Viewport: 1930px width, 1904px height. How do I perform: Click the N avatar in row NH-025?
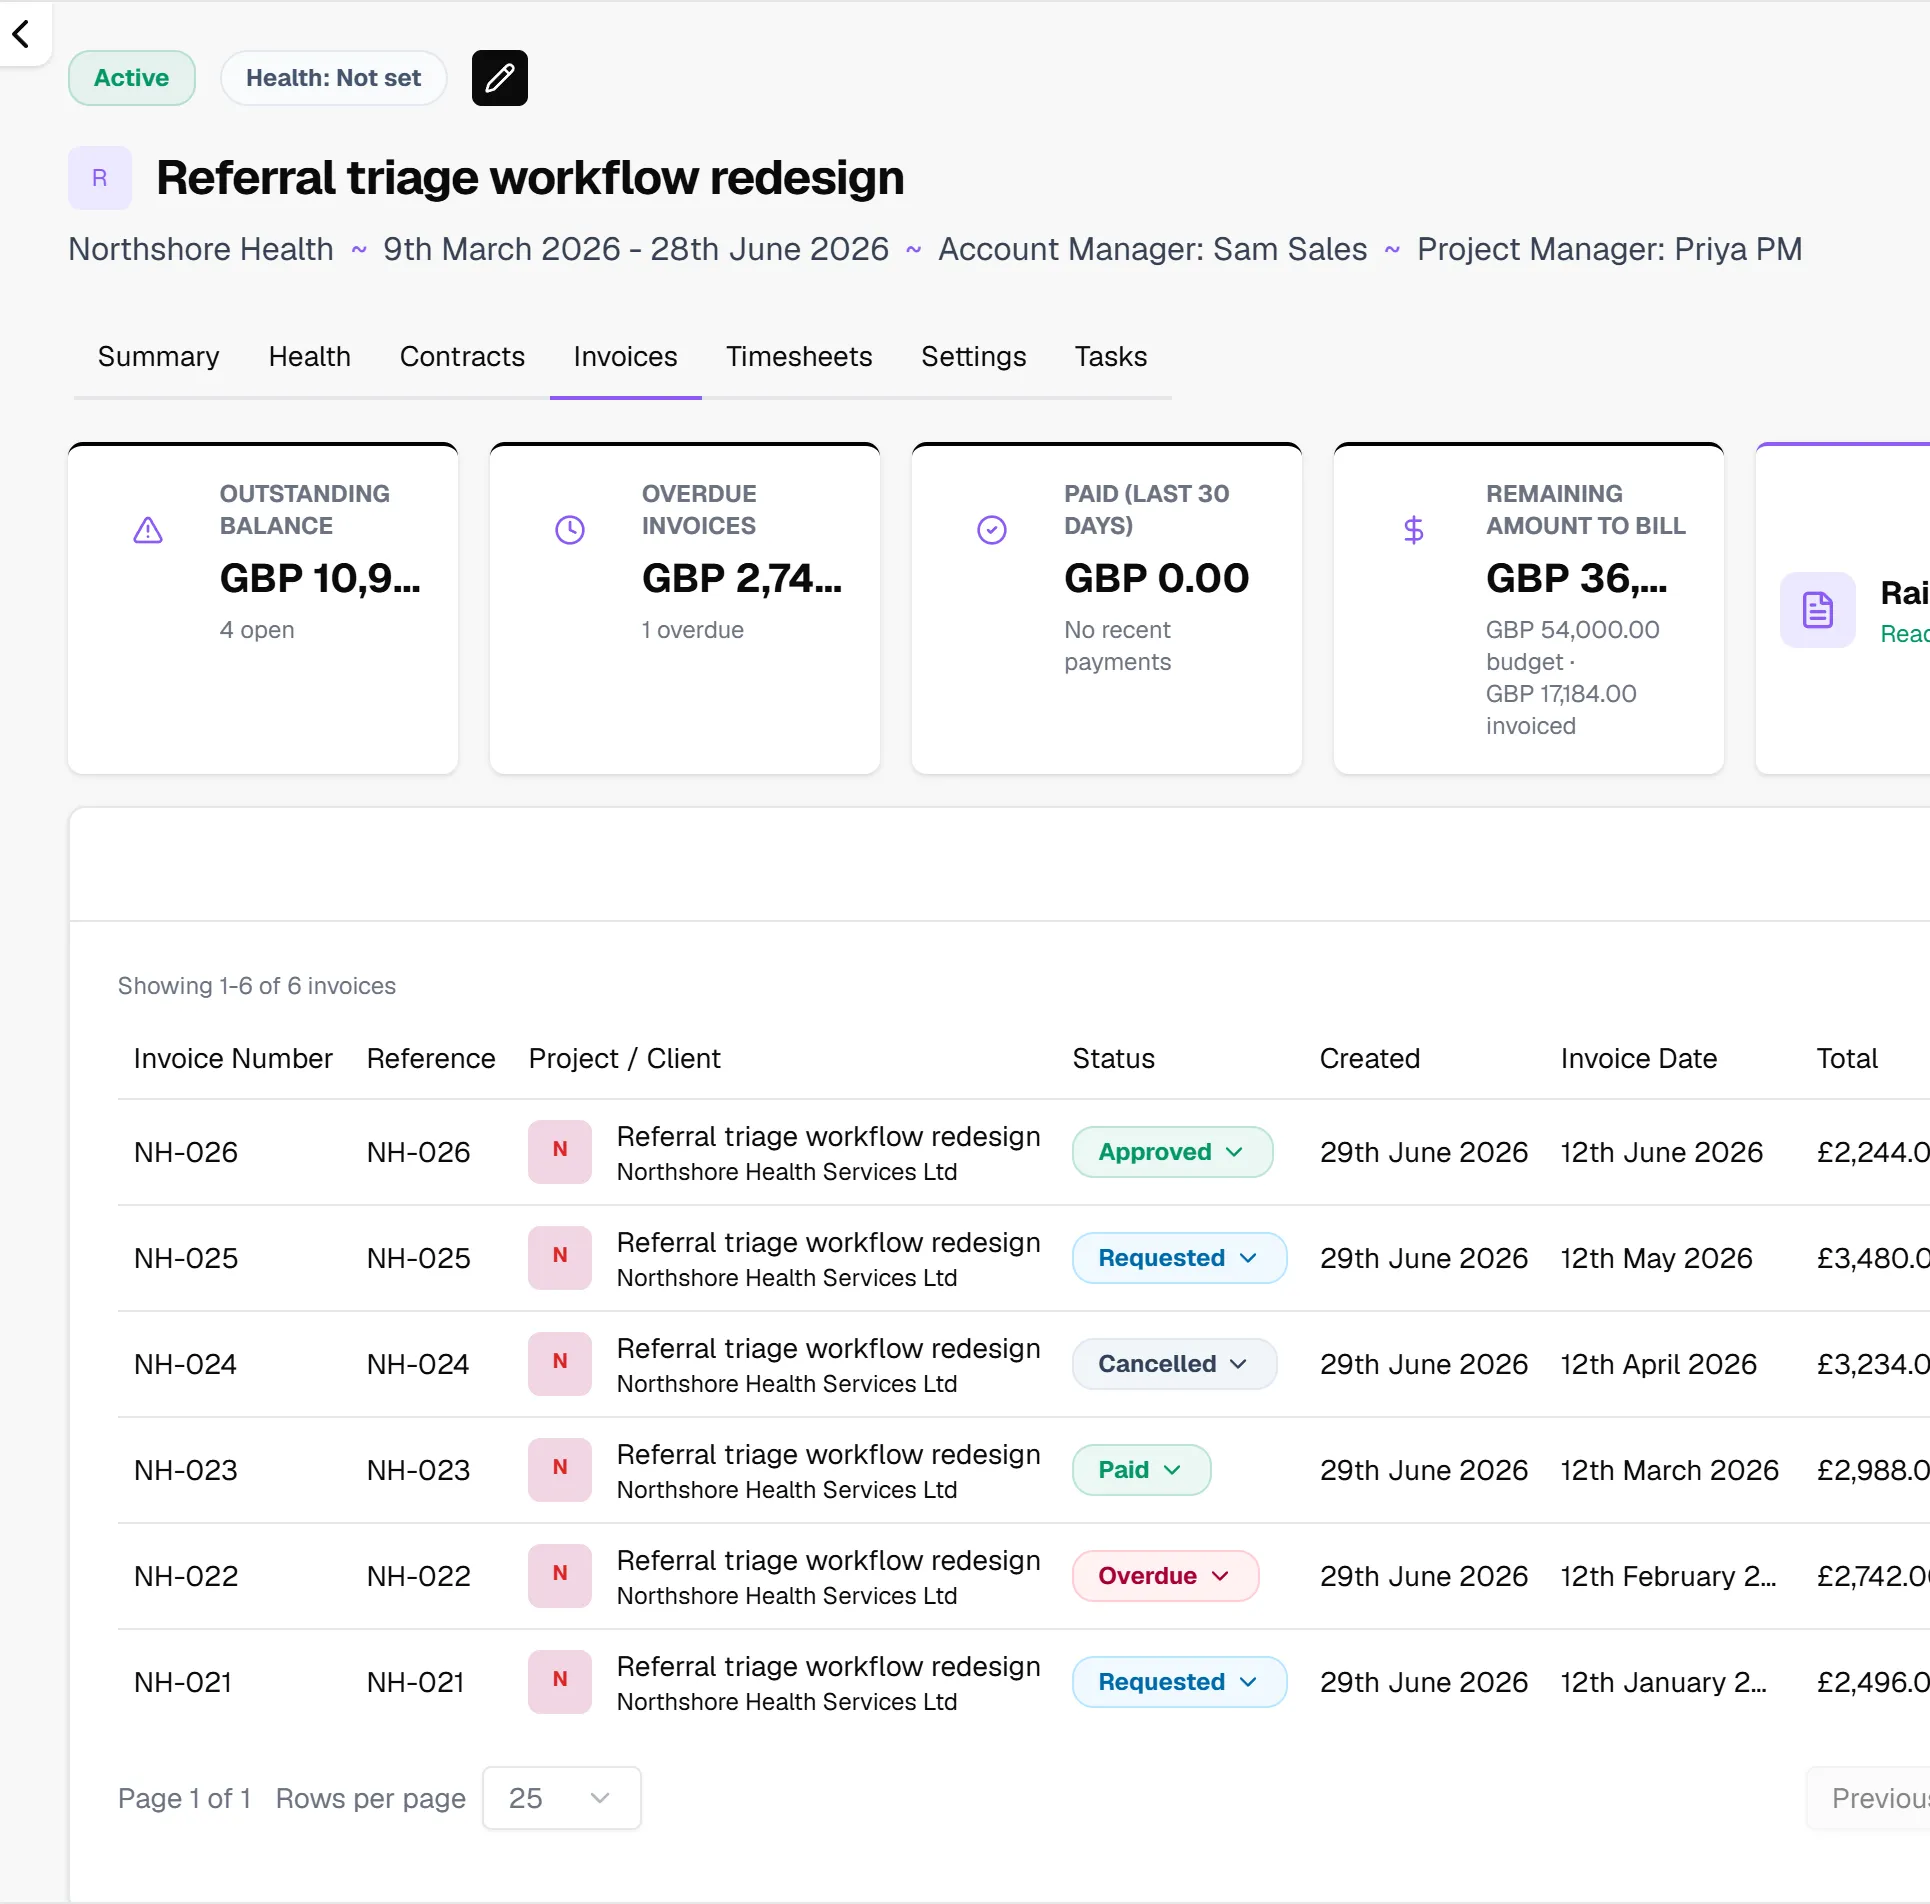point(560,1257)
